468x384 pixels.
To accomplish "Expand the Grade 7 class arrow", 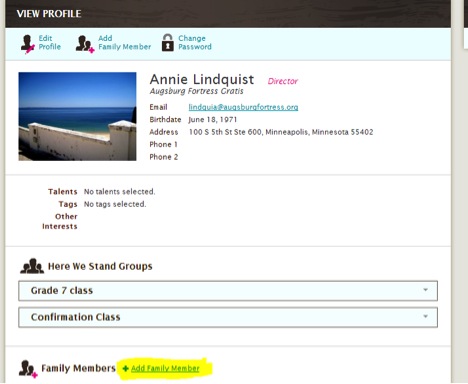I will [x=426, y=290].
